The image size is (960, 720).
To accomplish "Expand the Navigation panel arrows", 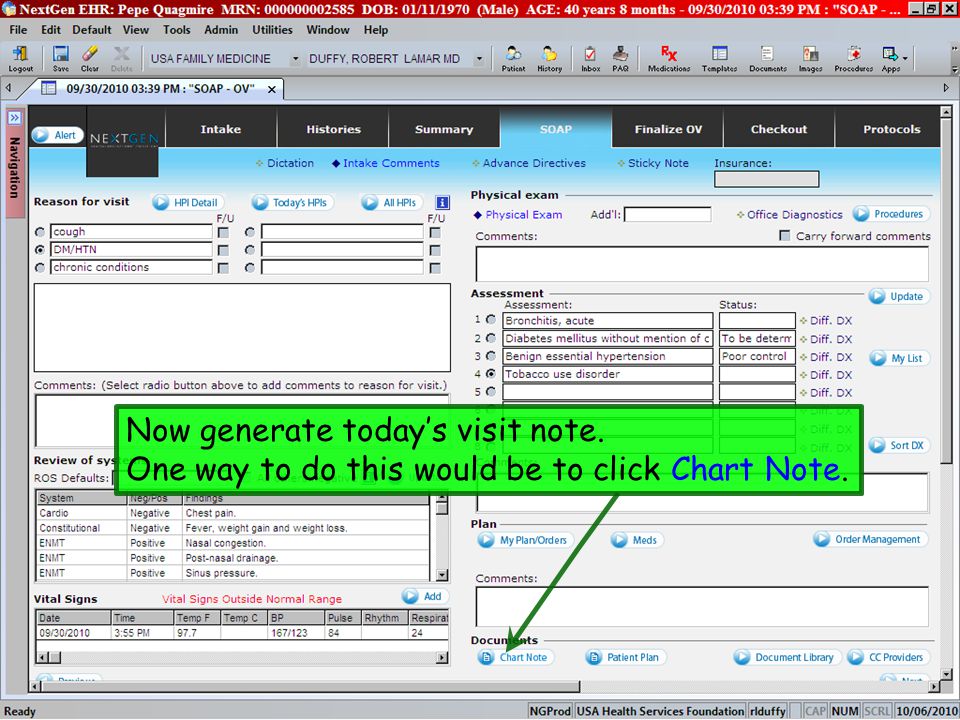I will tap(15, 118).
